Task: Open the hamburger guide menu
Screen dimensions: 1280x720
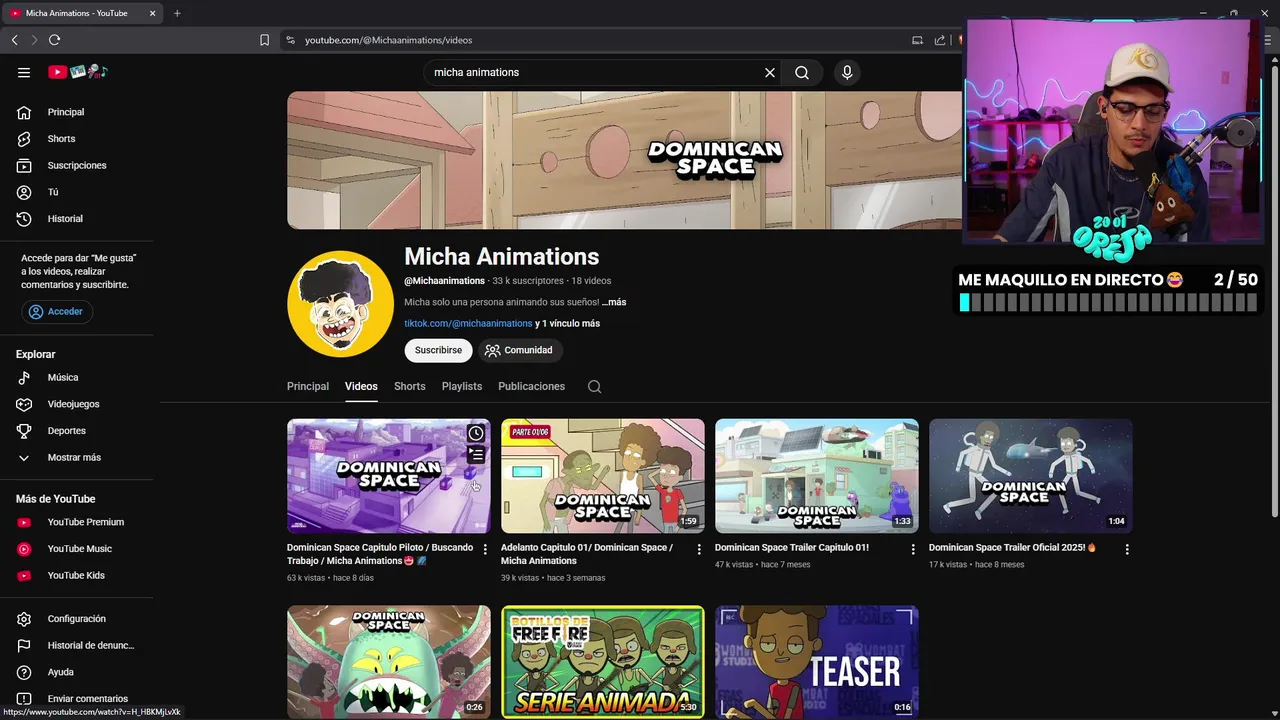Action: (24, 72)
